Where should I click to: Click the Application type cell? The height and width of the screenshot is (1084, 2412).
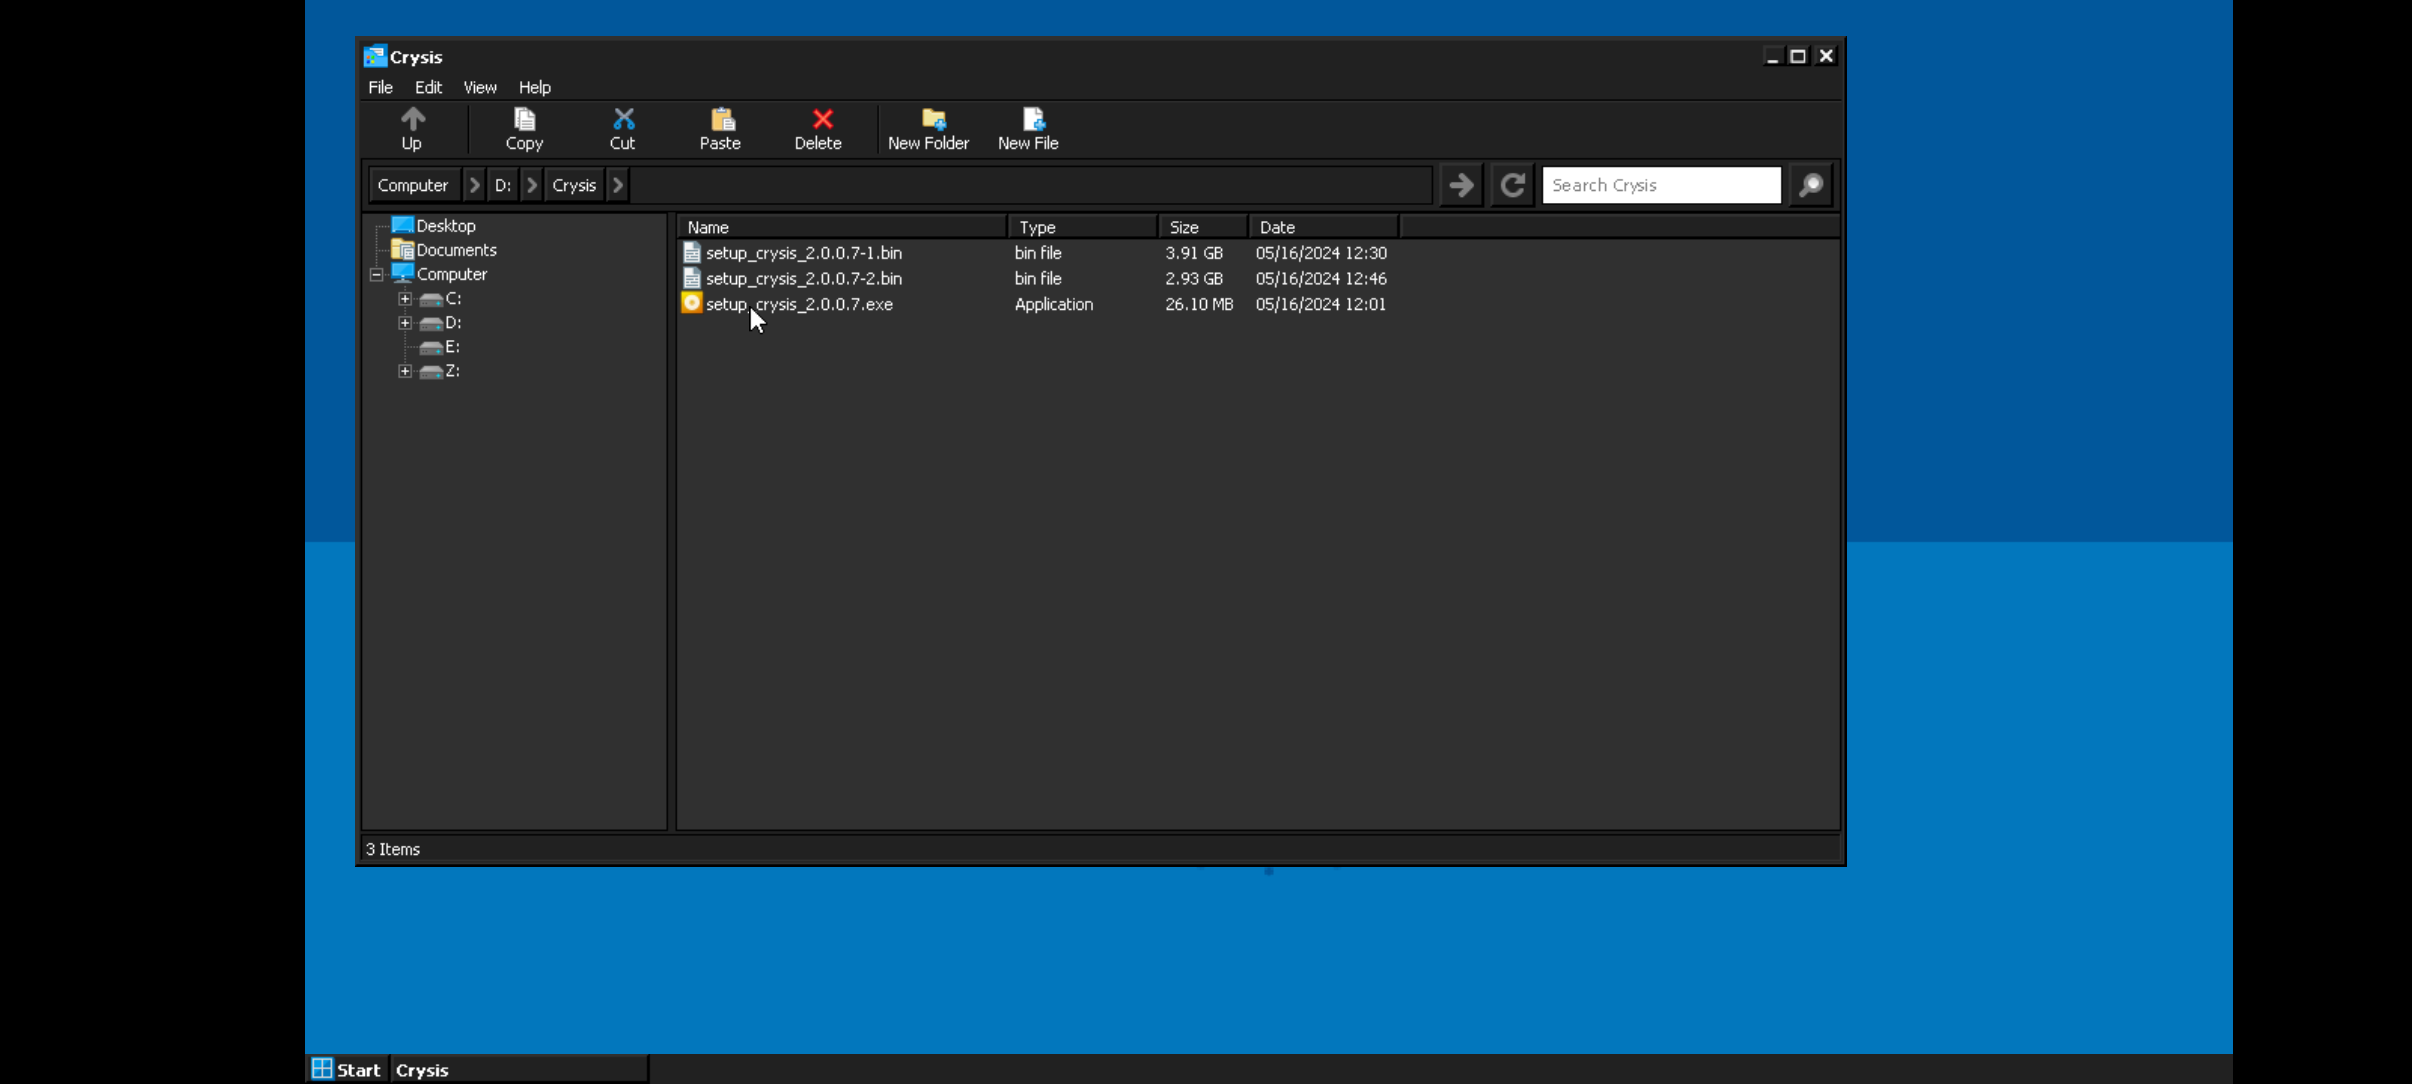pos(1054,304)
